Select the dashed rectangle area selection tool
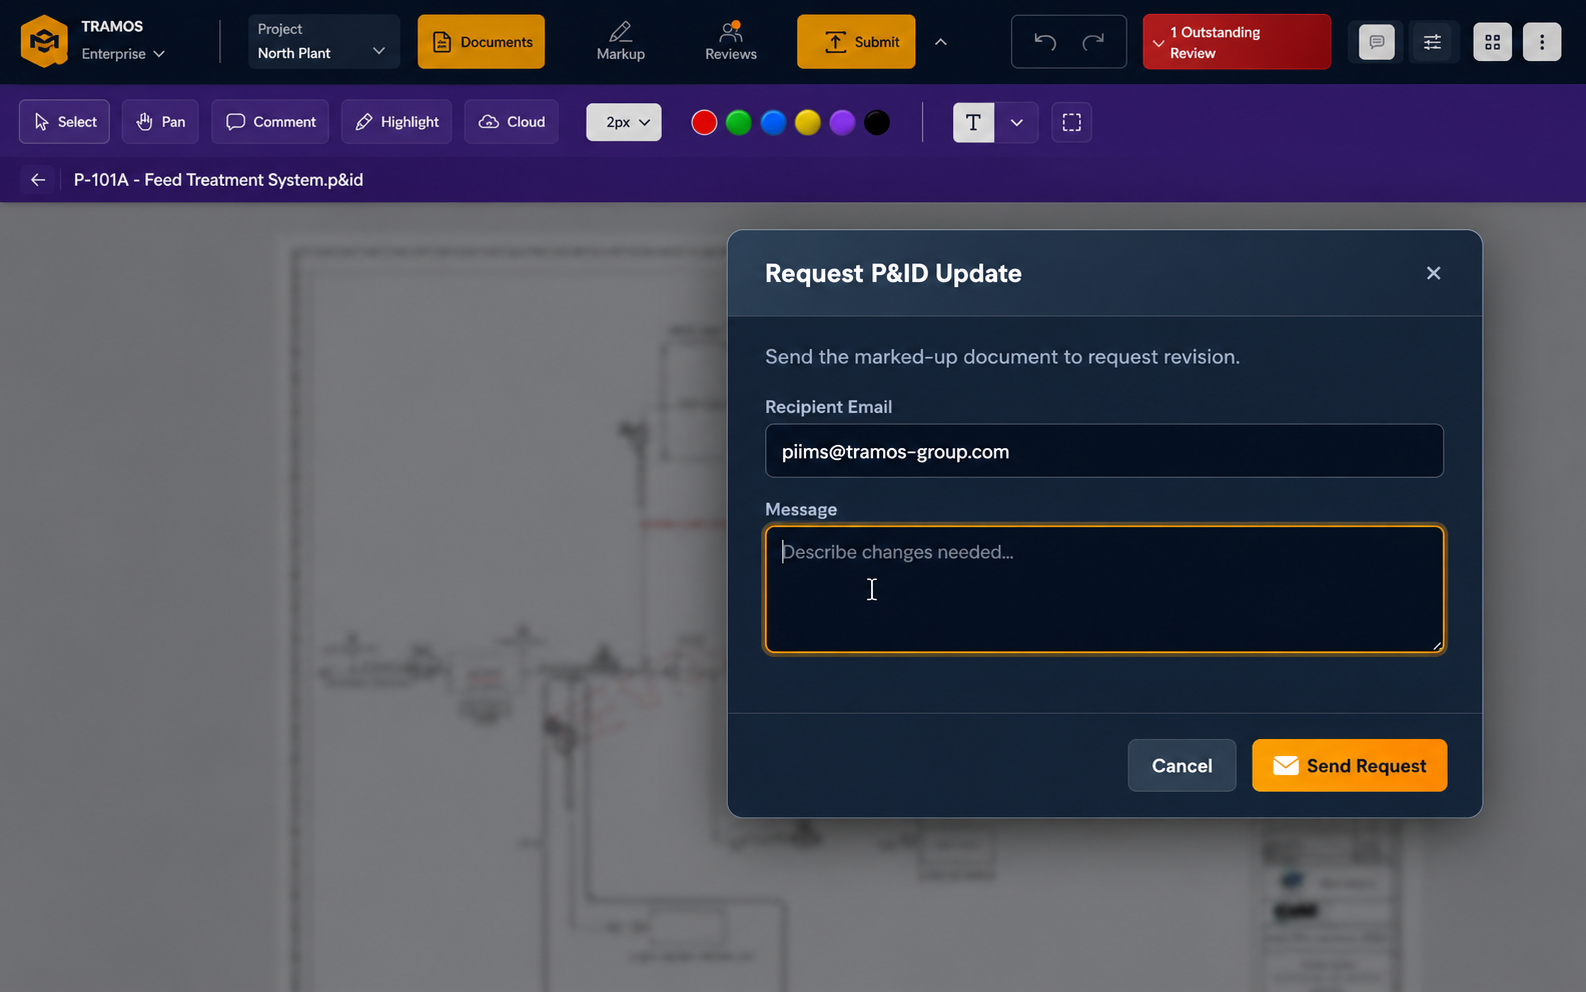Image resolution: width=1586 pixels, height=992 pixels. click(1071, 122)
